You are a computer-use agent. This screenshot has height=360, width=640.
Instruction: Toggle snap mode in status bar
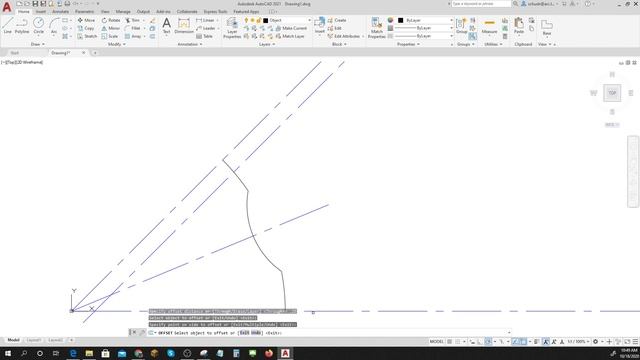coord(458,342)
